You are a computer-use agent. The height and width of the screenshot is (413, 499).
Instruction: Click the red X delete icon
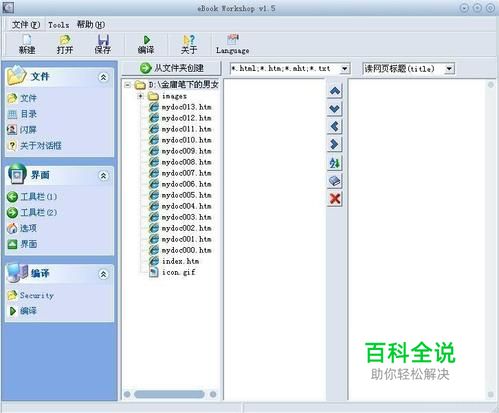(x=335, y=199)
